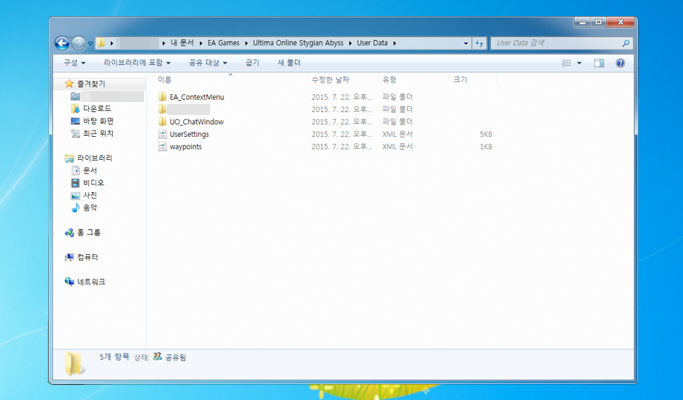This screenshot has width=683, height=400.
Task: Click the 5KB size of UserSettings
Action: pos(486,134)
